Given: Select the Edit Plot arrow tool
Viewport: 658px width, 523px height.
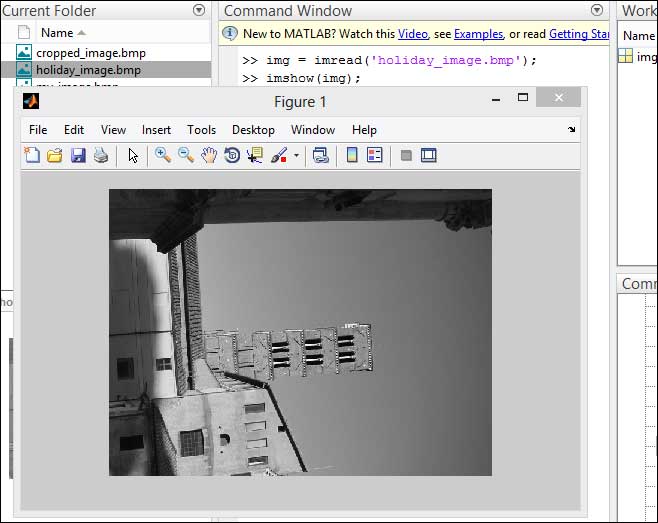Looking at the screenshot, I should 132,155.
